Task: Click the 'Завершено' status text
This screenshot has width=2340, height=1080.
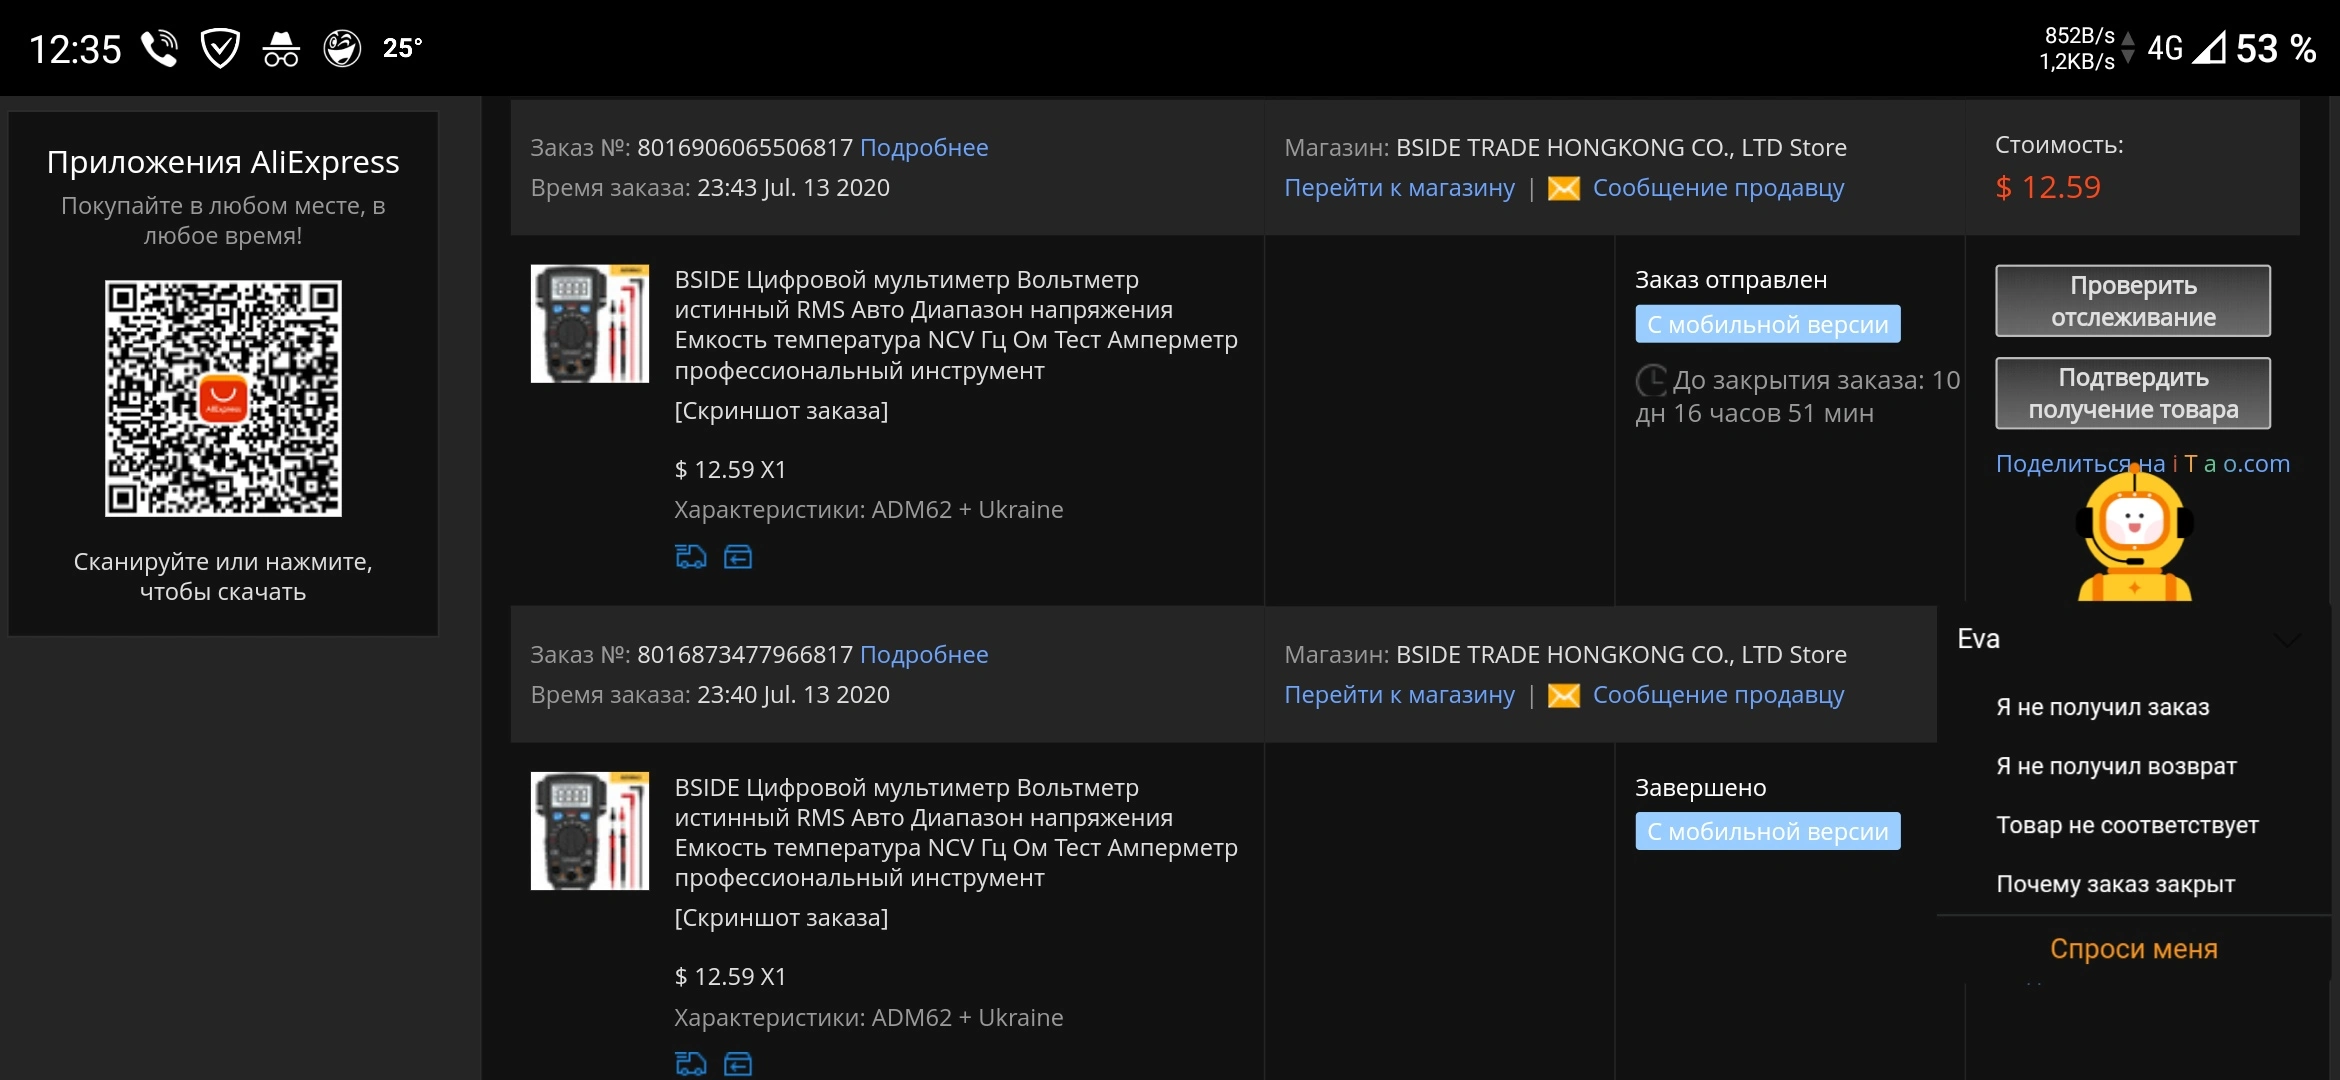Action: [x=1701, y=788]
